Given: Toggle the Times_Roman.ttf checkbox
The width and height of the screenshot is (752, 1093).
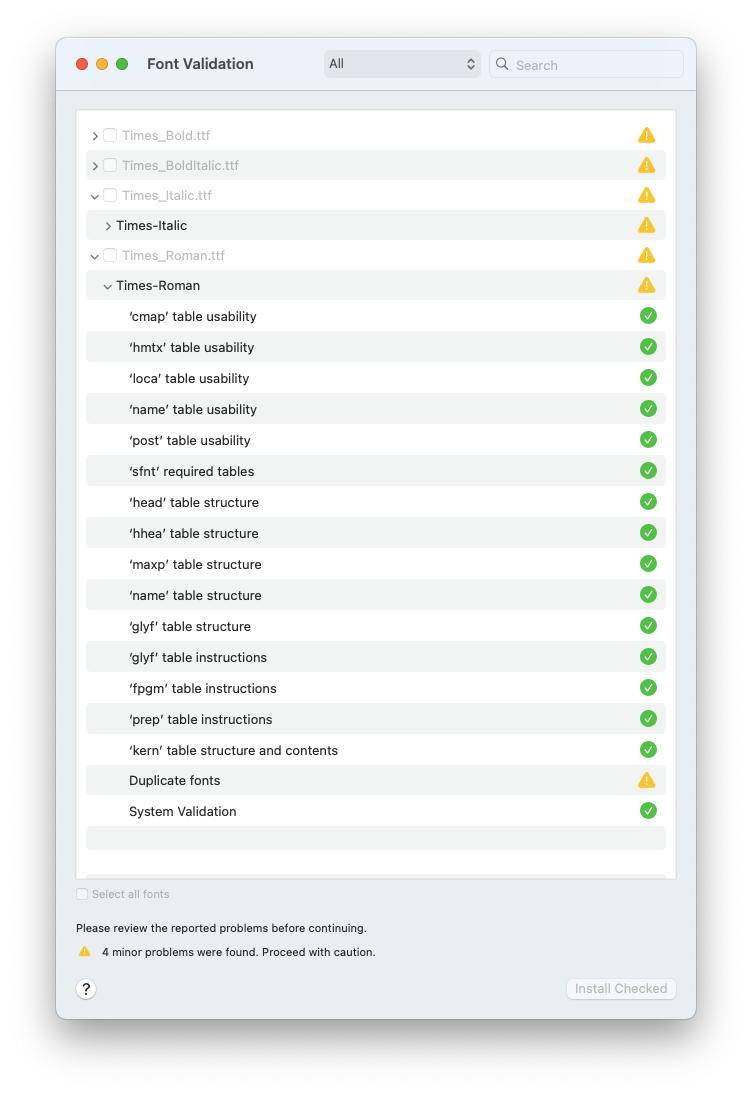Looking at the screenshot, I should pos(110,255).
